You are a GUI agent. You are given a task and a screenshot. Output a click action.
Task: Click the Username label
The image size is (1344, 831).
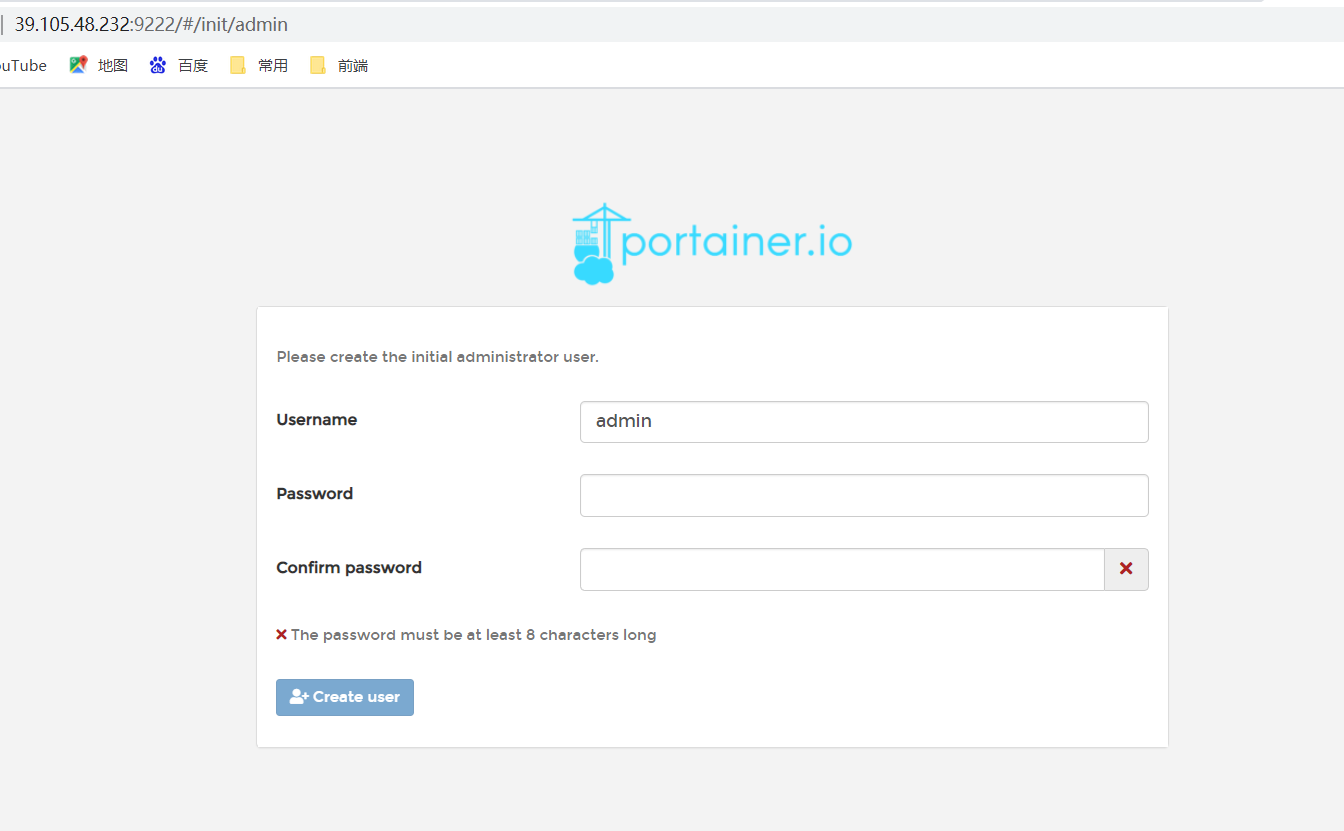pos(316,420)
